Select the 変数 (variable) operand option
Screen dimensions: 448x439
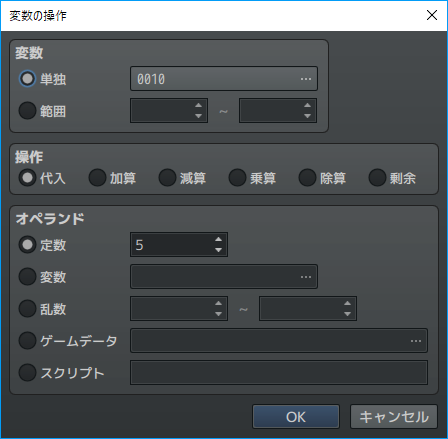point(27,277)
